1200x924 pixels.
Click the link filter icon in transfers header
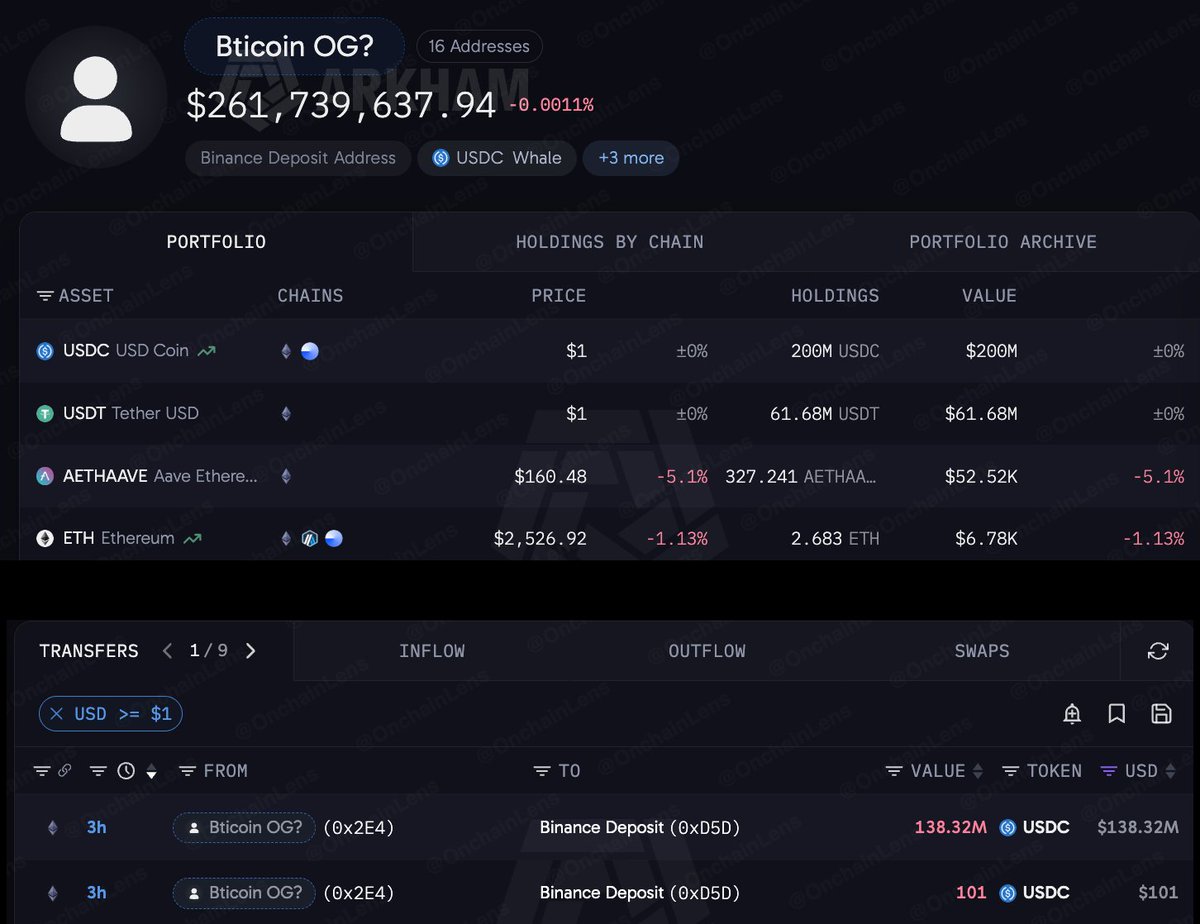(x=63, y=771)
